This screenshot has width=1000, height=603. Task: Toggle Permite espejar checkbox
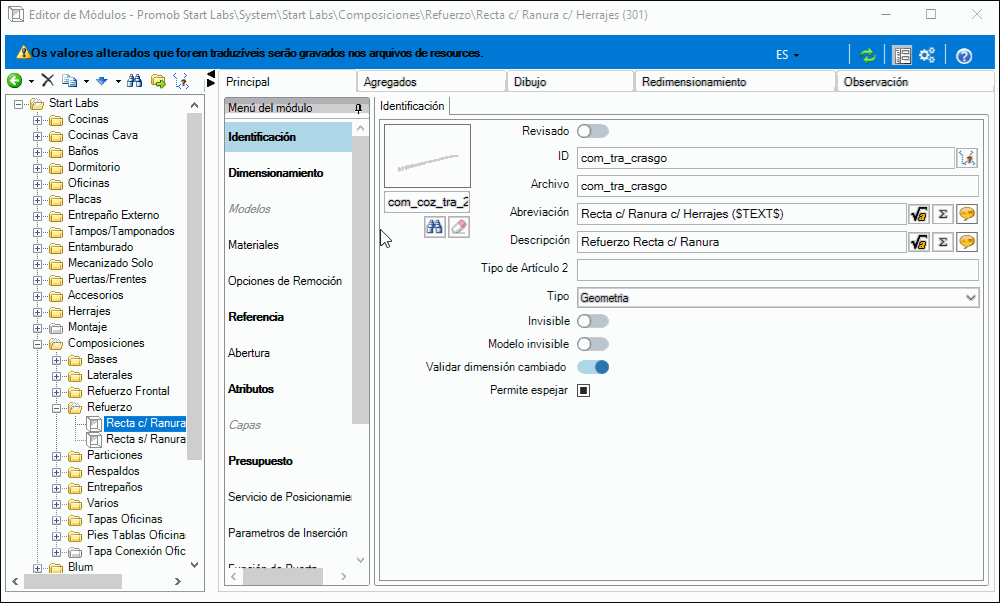click(584, 390)
